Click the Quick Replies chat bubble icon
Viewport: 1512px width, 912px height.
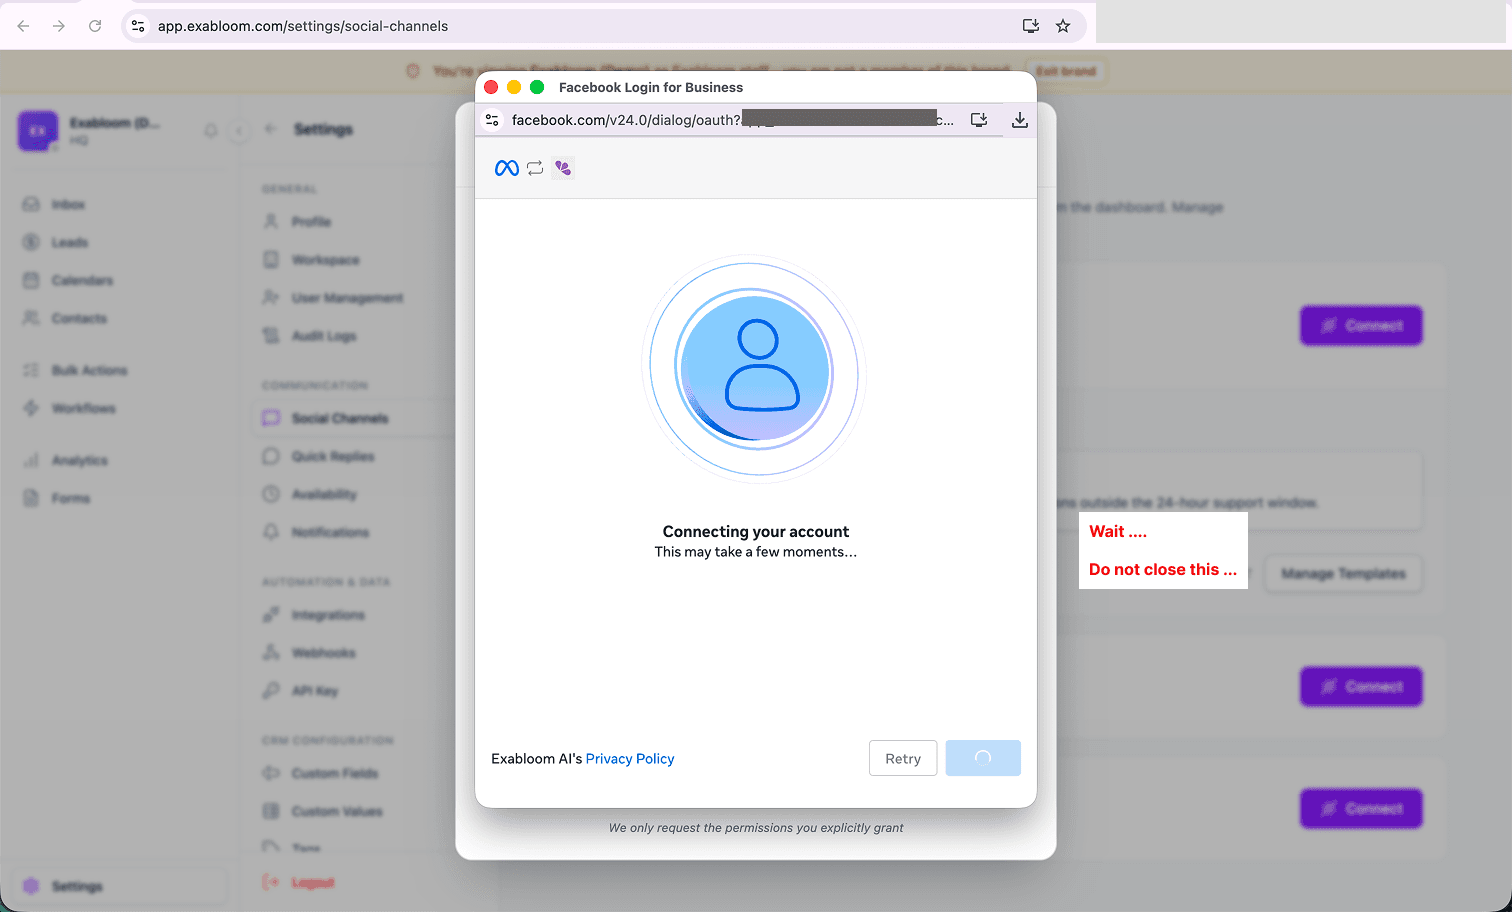tap(271, 456)
